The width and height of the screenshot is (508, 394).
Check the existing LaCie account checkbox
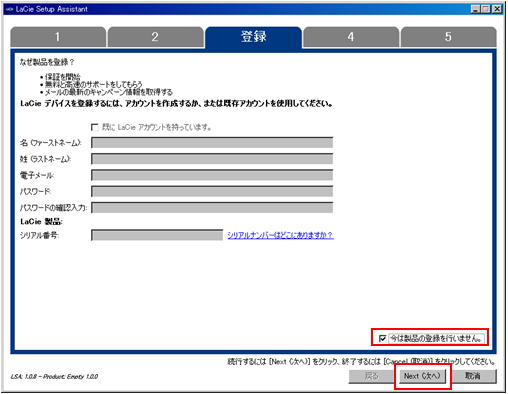tap(95, 127)
